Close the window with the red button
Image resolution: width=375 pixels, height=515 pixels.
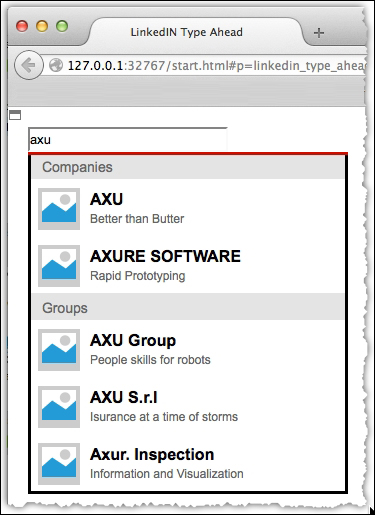pos(22,26)
